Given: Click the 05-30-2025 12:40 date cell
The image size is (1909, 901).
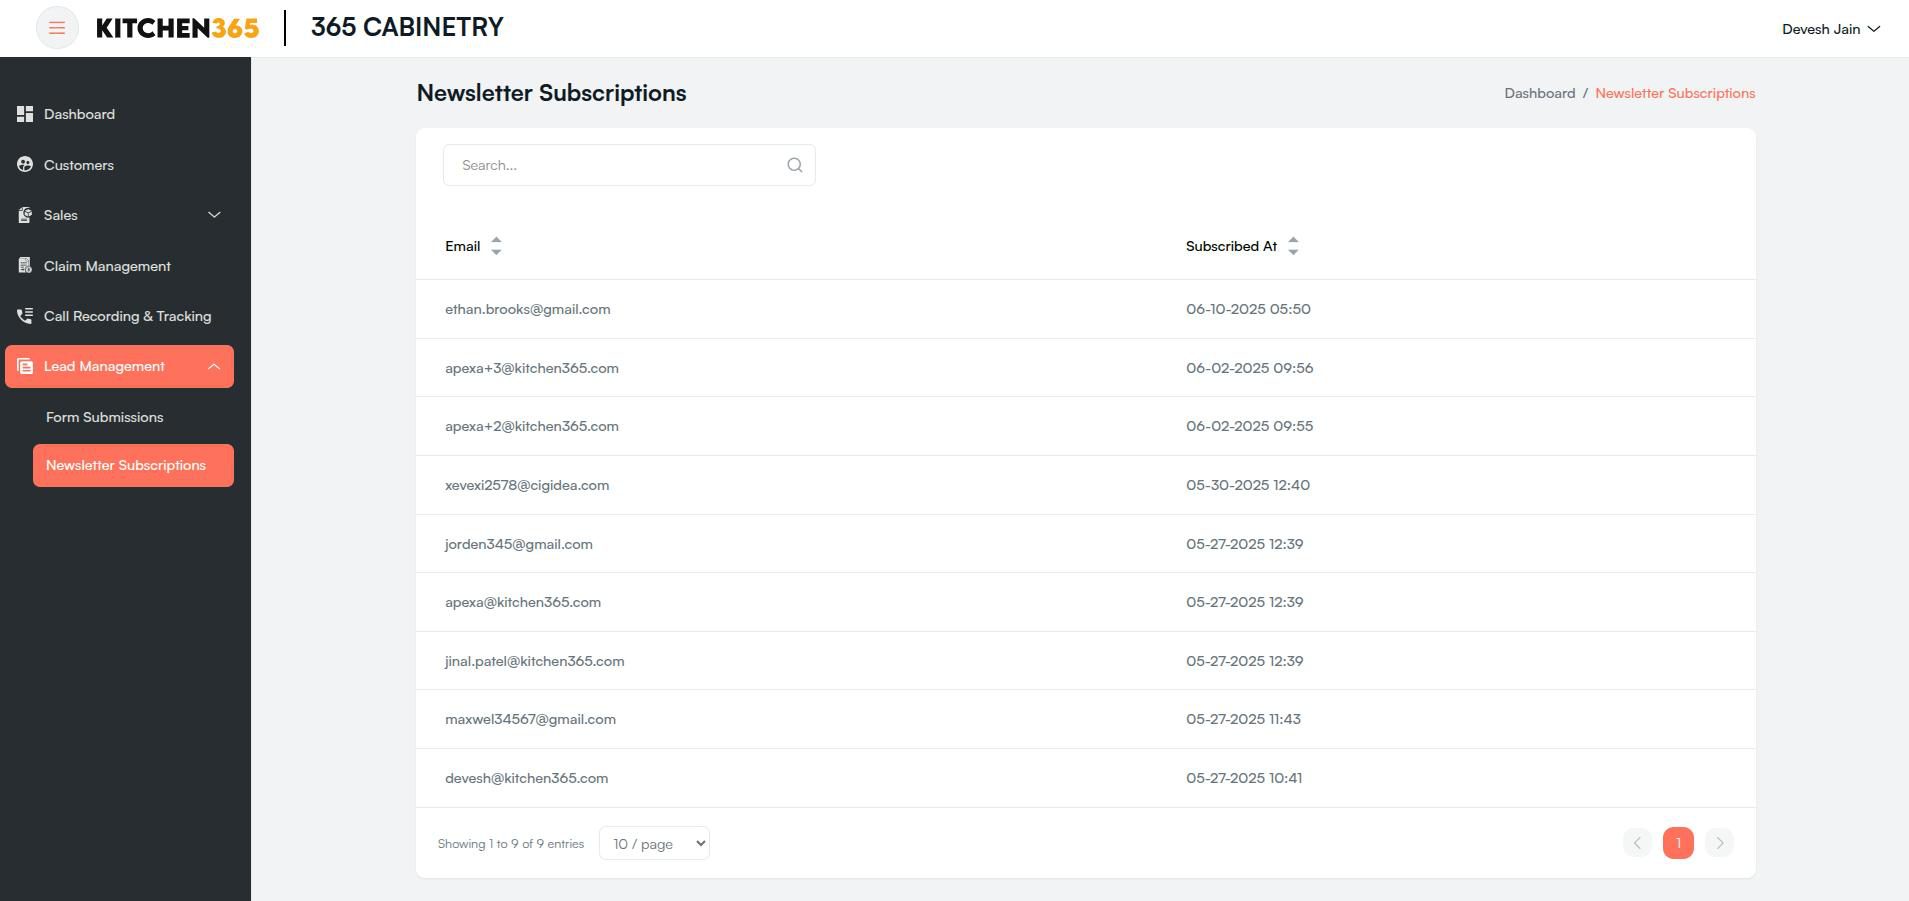Looking at the screenshot, I should [x=1248, y=485].
